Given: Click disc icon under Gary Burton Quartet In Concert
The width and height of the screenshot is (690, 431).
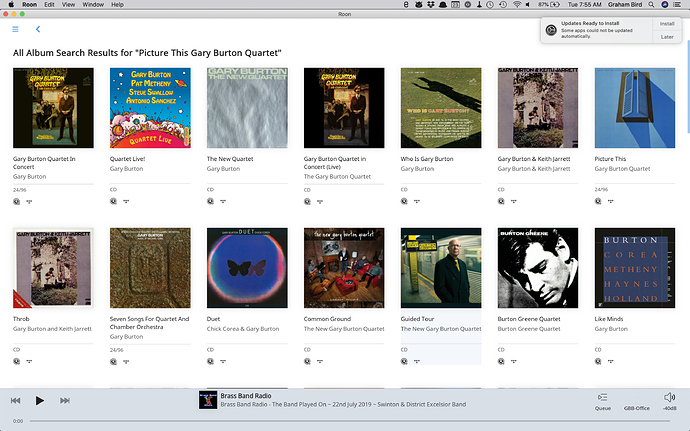Looking at the screenshot, I should click(x=17, y=202).
